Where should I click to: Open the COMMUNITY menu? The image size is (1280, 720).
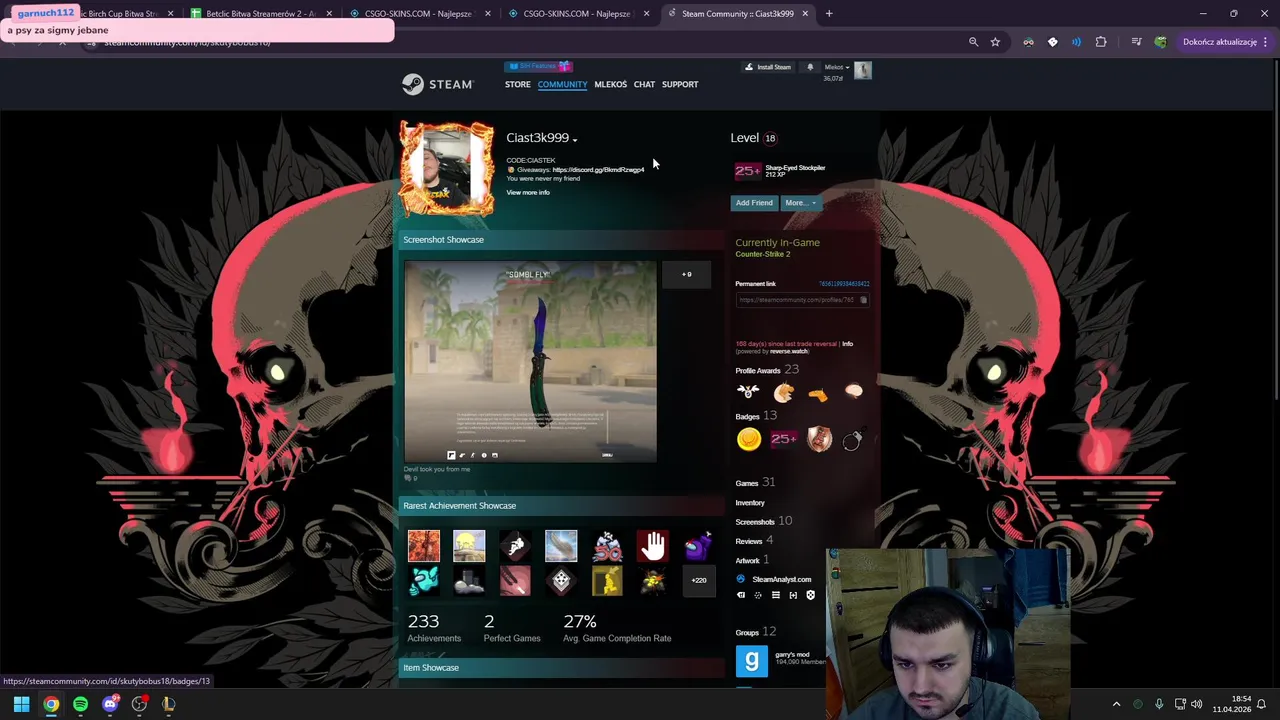pyautogui.click(x=562, y=84)
